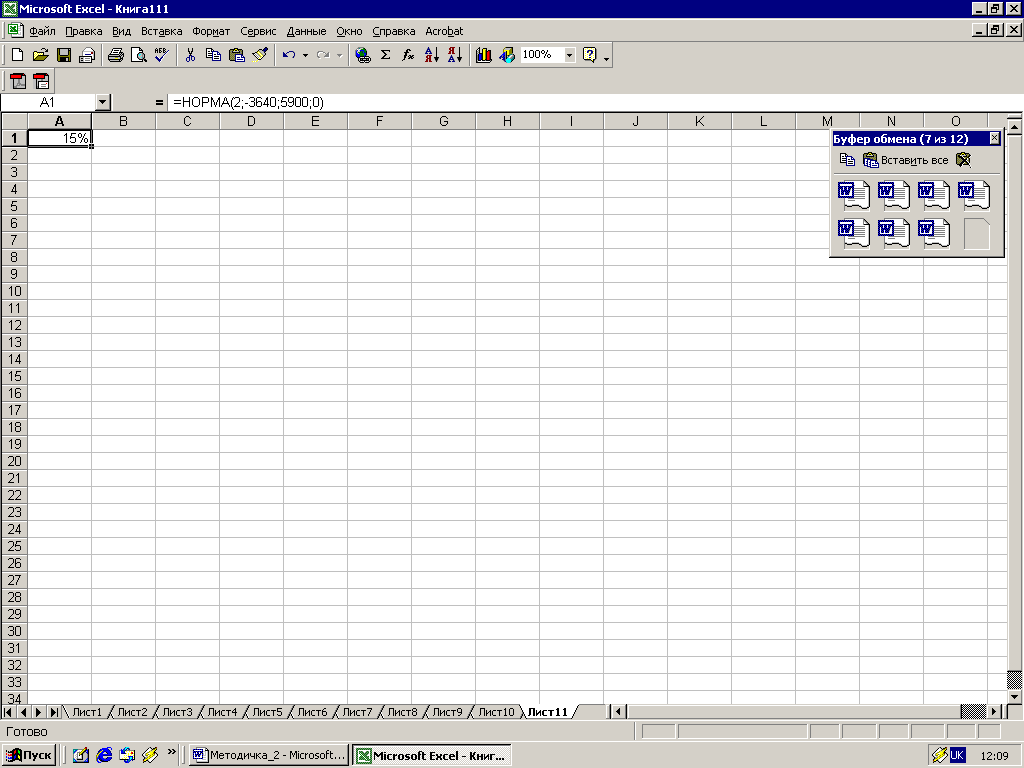Click the first Acrobat PDF toolbar icon
This screenshot has height=768, width=1024.
pos(18,81)
